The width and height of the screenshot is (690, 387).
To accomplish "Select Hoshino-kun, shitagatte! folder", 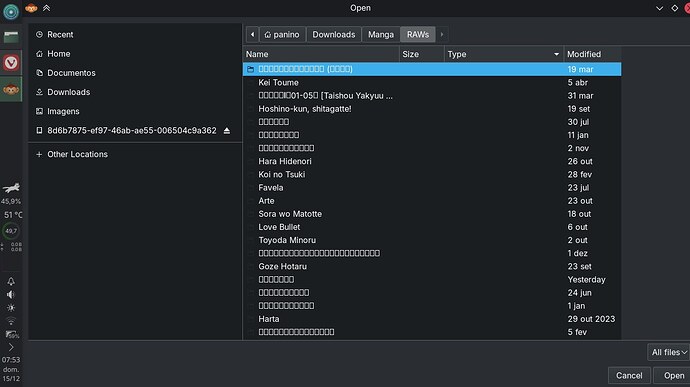I will pos(432,109).
